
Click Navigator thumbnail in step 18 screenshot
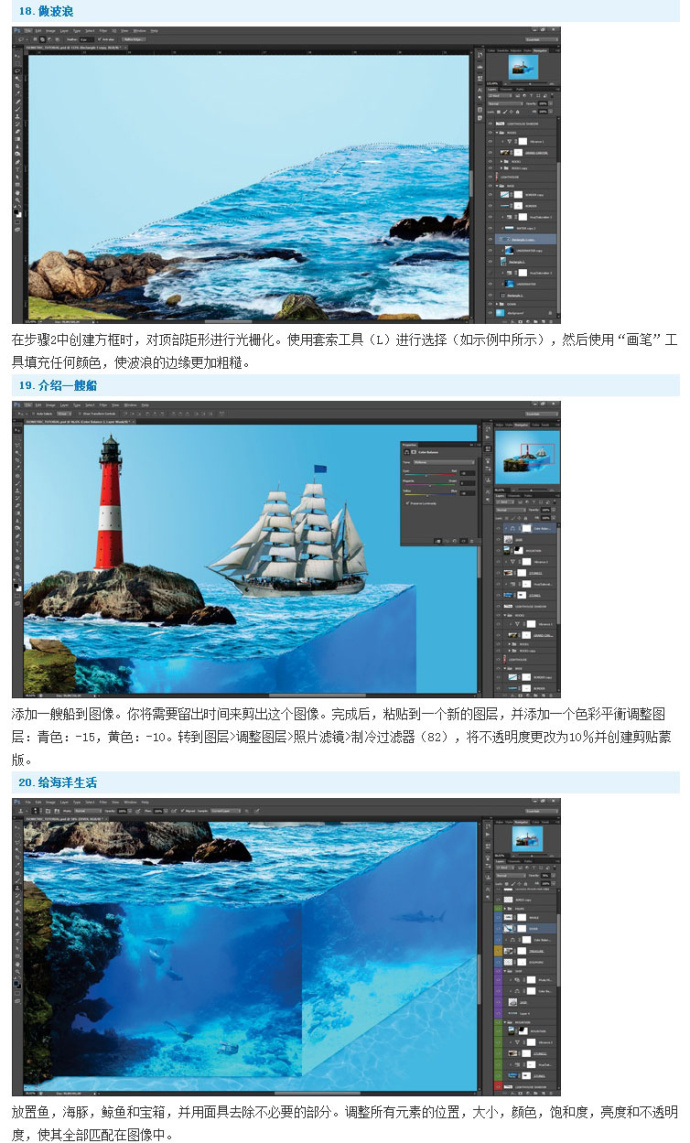coord(523,67)
